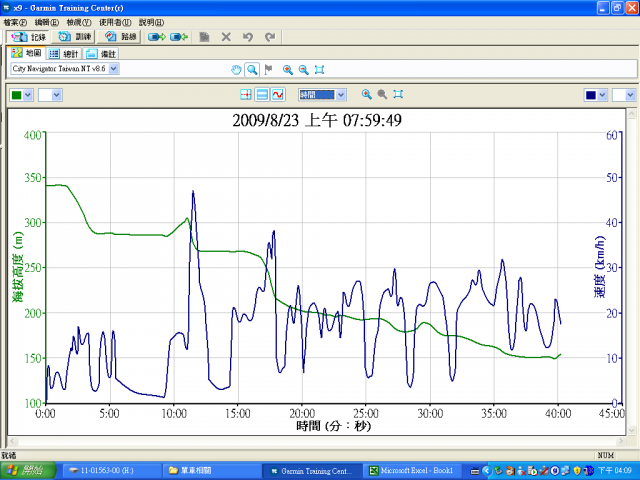Open the dark blue right-axis color dropdown
The height and width of the screenshot is (480, 640).
[x=602, y=95]
